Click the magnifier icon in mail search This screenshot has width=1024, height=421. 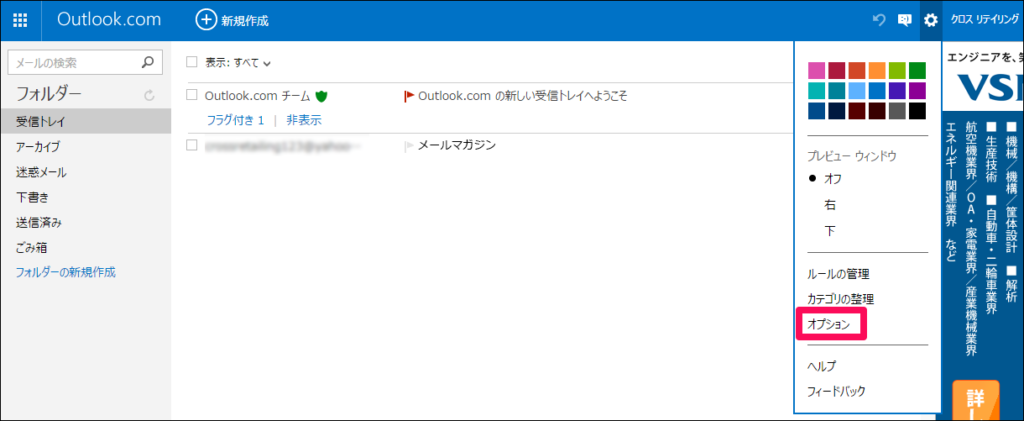tap(148, 62)
